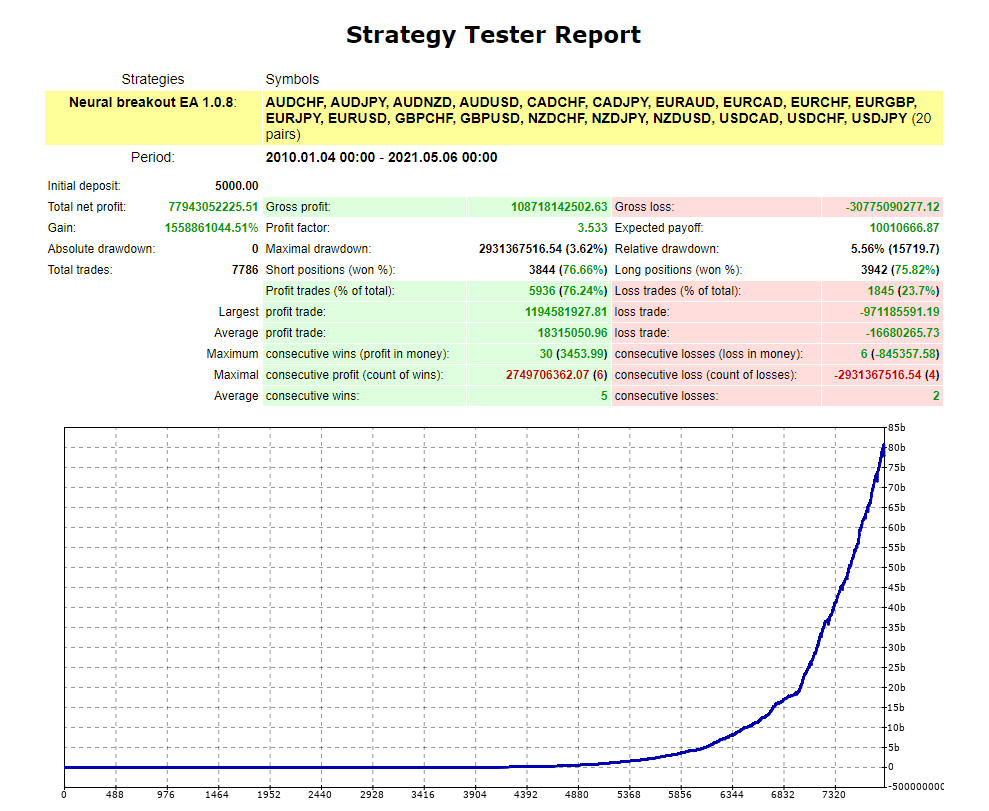Click the Gross profit label
This screenshot has width=989, height=811.
tap(298, 207)
